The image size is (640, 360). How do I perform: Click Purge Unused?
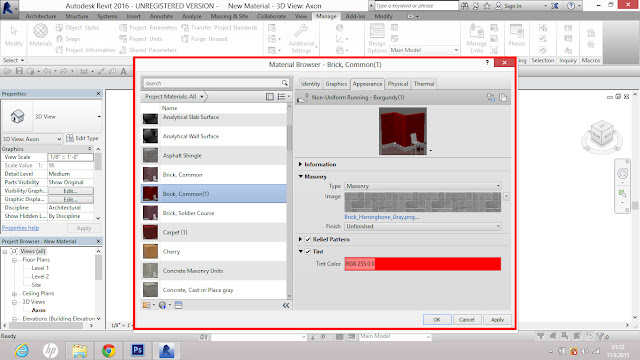(204, 39)
